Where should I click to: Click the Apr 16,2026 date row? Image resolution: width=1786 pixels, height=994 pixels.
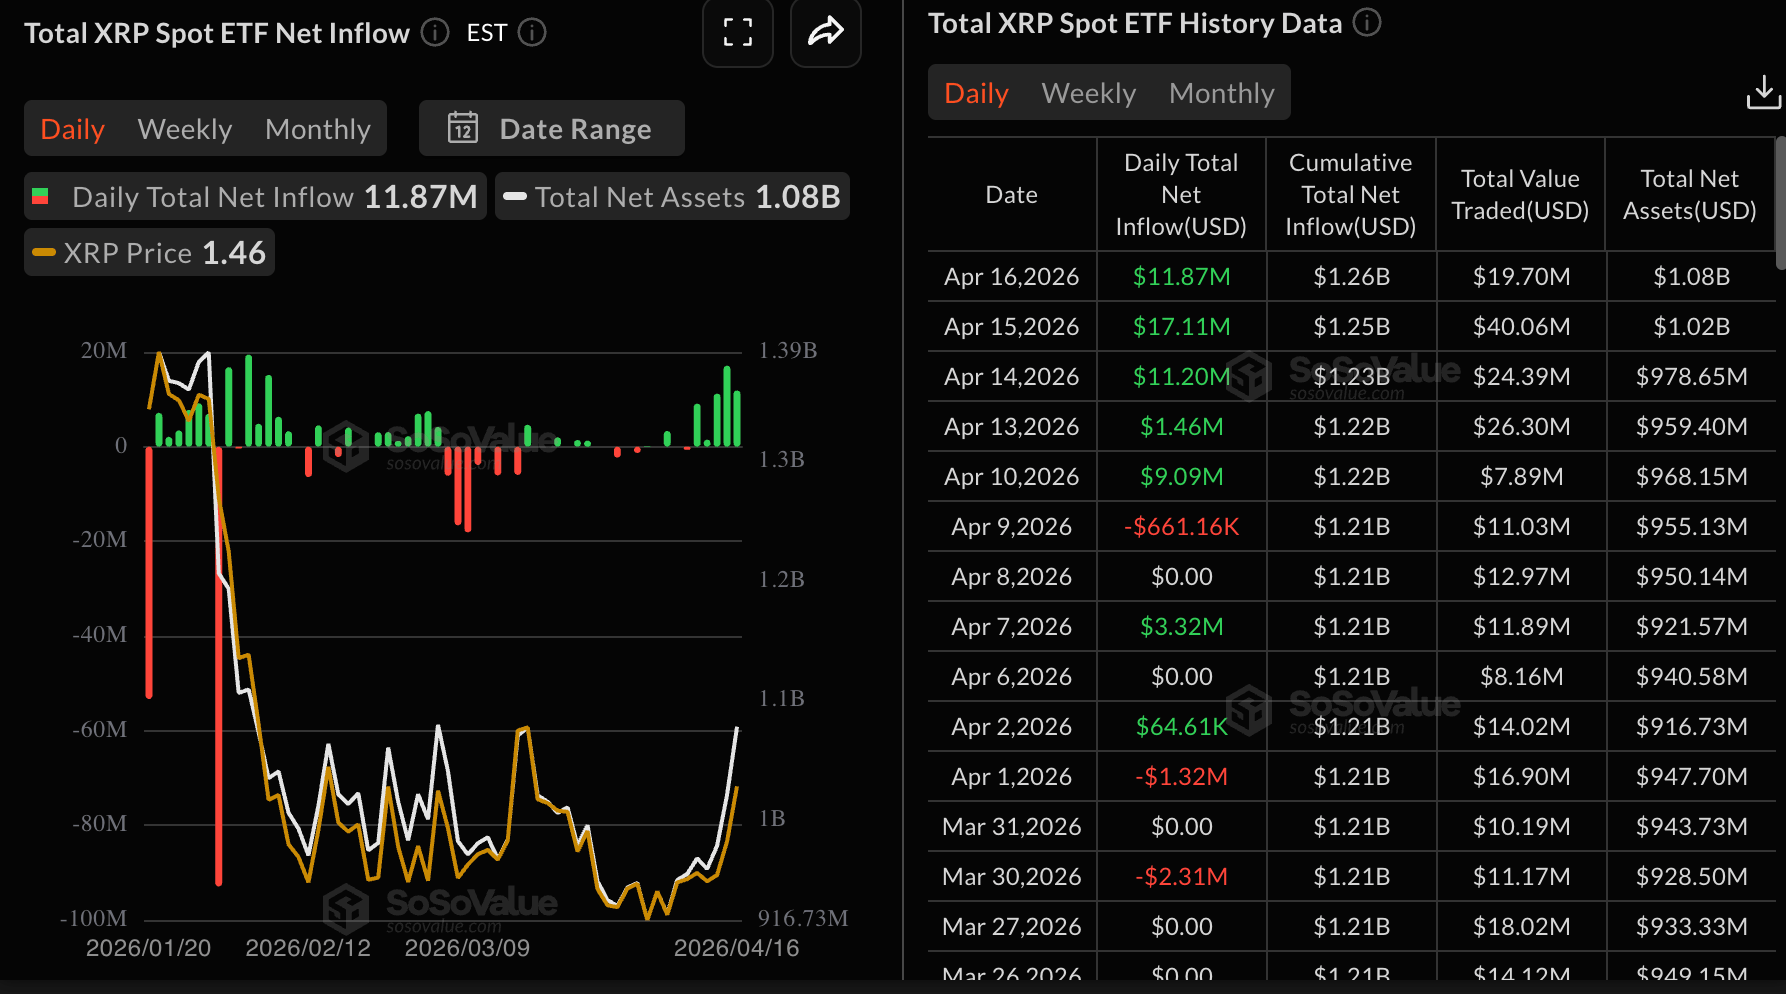1011,277
